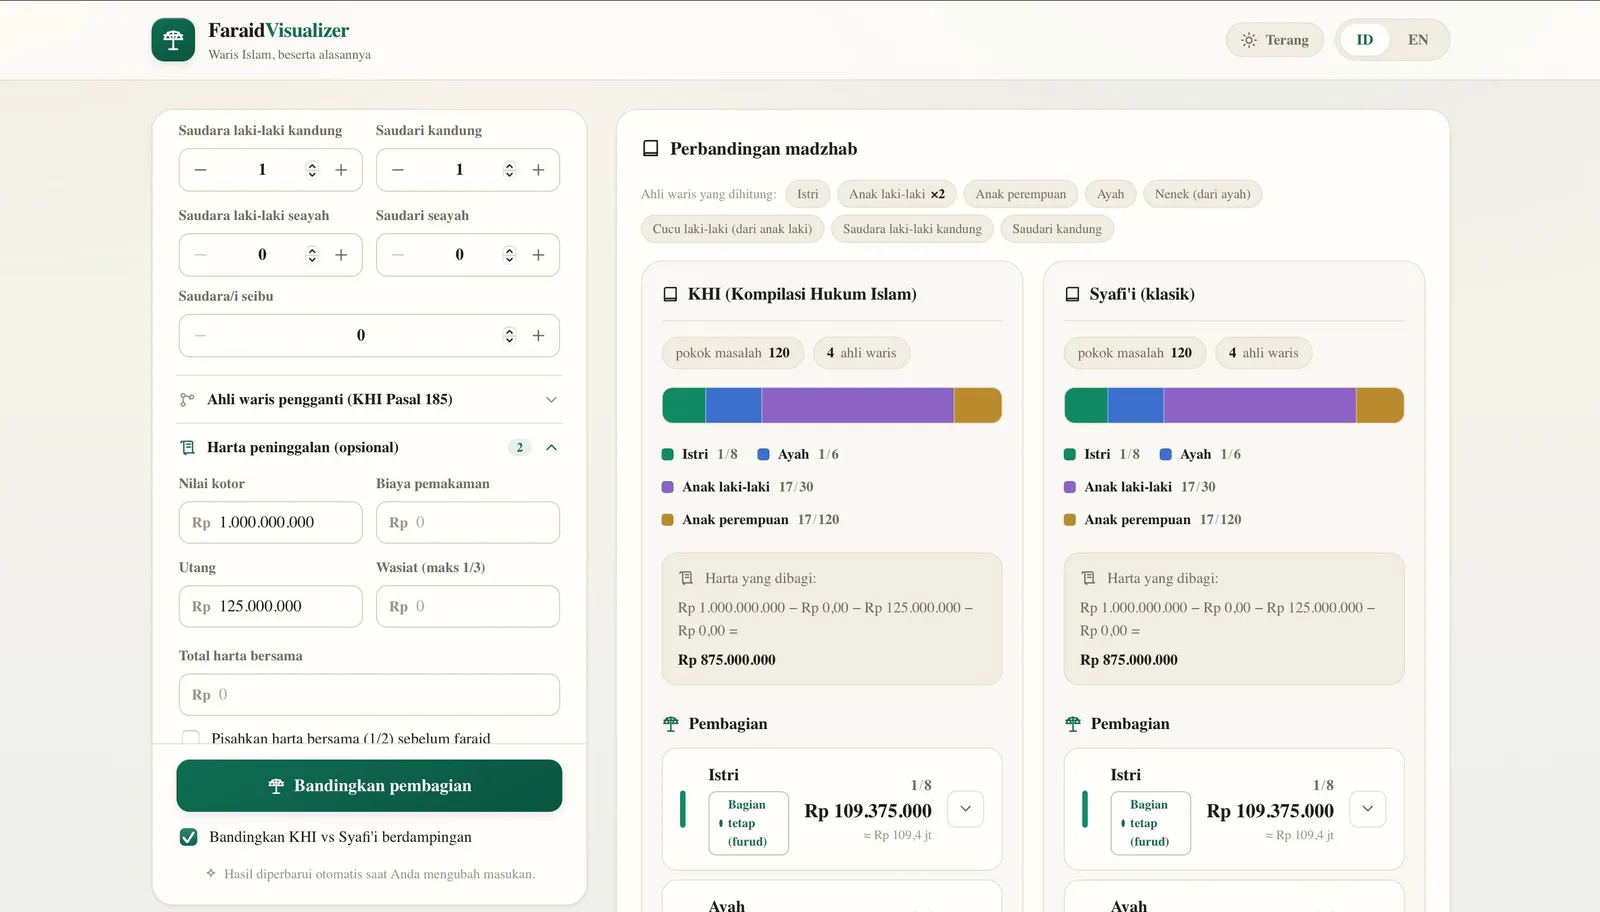This screenshot has height=912, width=1600.
Task: Increase Saudara laki-laki kandung with plus icon
Action: coord(341,170)
